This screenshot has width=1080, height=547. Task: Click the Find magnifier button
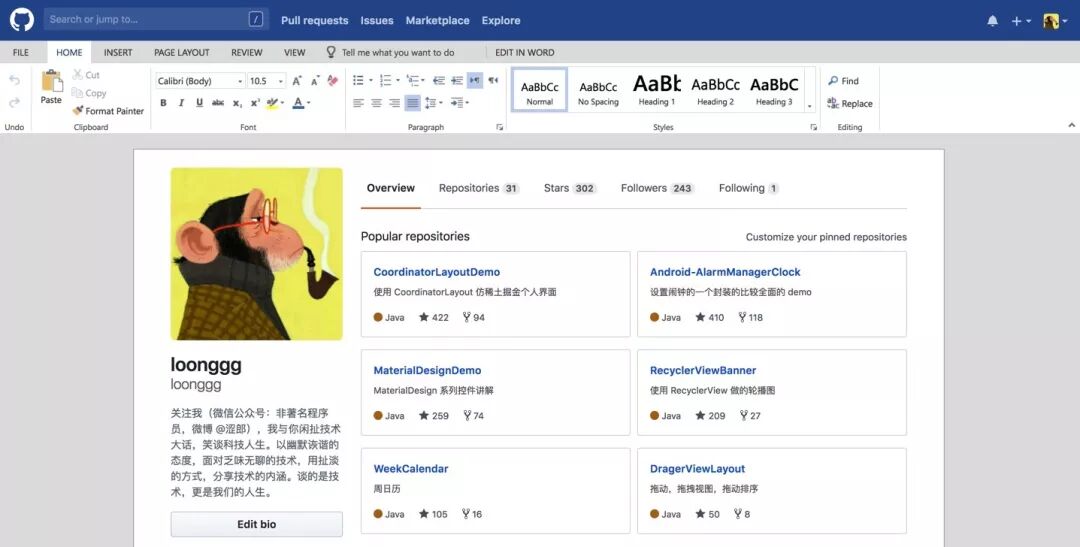(843, 81)
